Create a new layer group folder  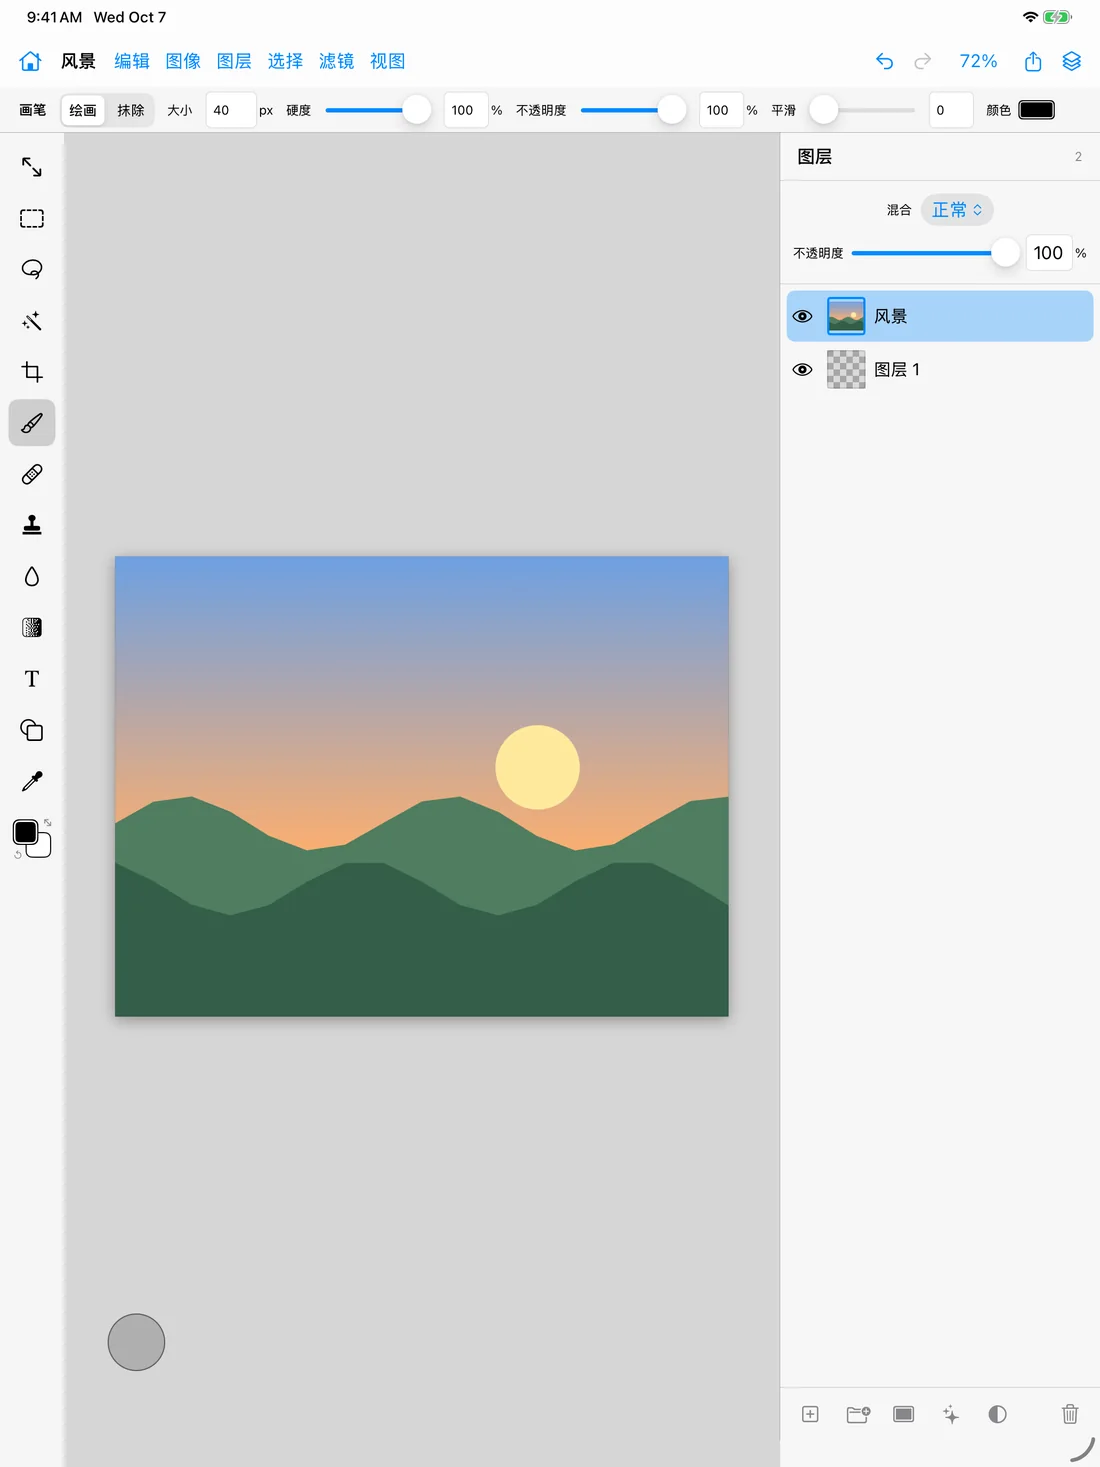click(x=858, y=1414)
